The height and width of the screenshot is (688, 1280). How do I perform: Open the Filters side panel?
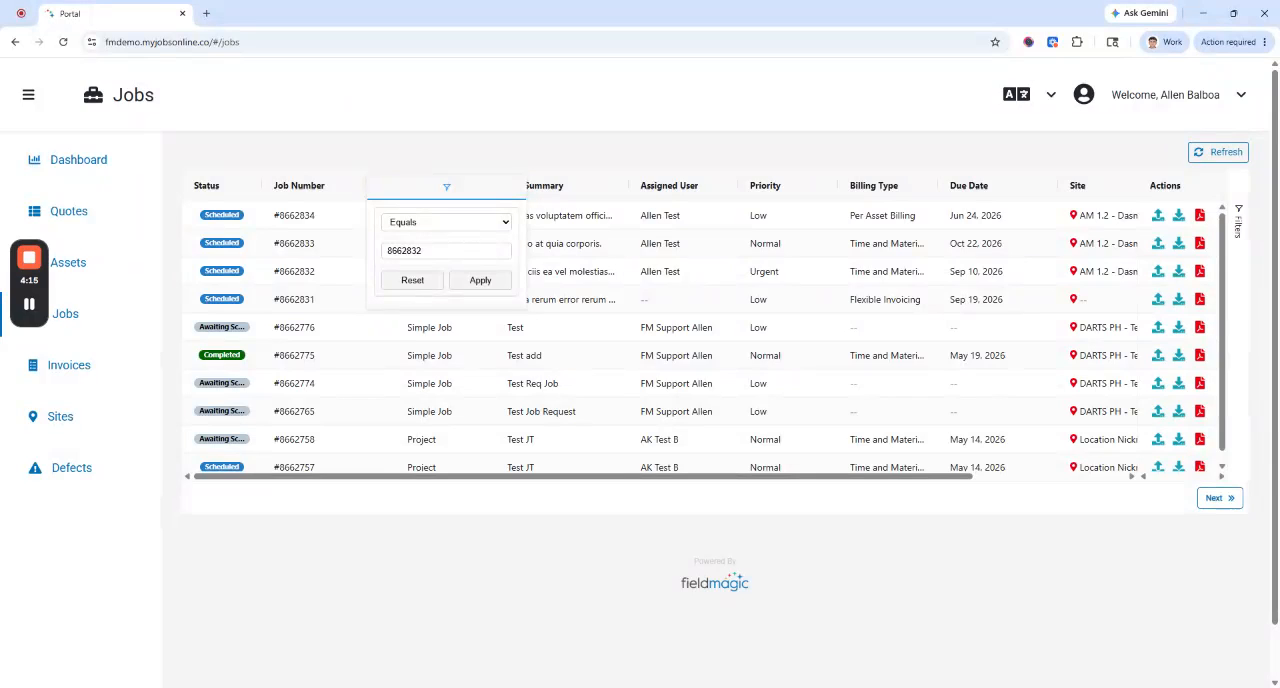pos(1238,221)
